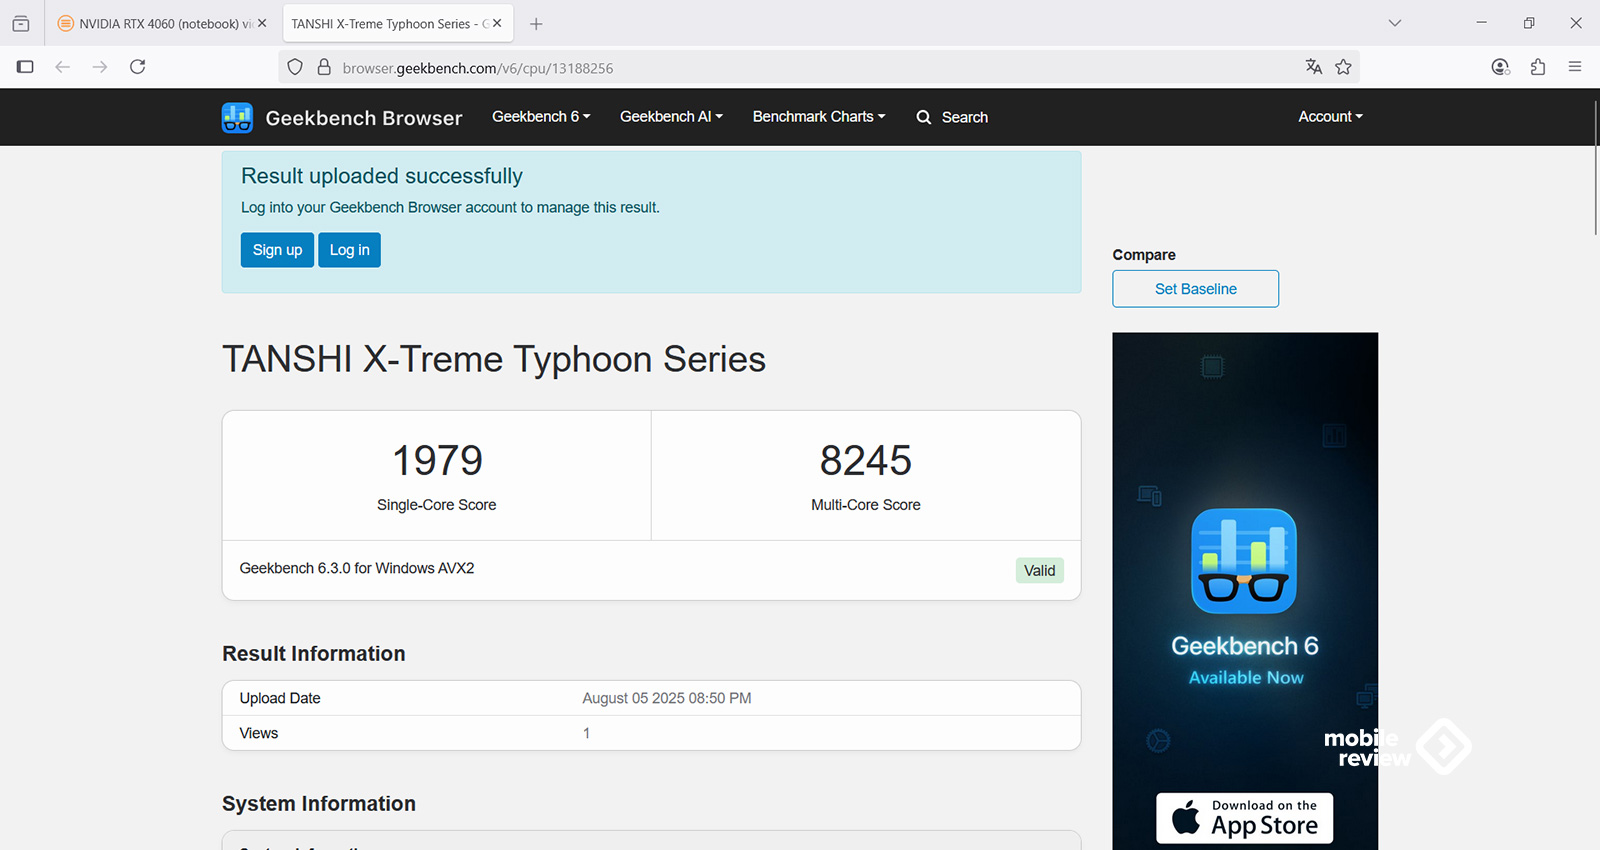The height and width of the screenshot is (850, 1600).
Task: Click Download on the App Store badge
Action: point(1245,818)
